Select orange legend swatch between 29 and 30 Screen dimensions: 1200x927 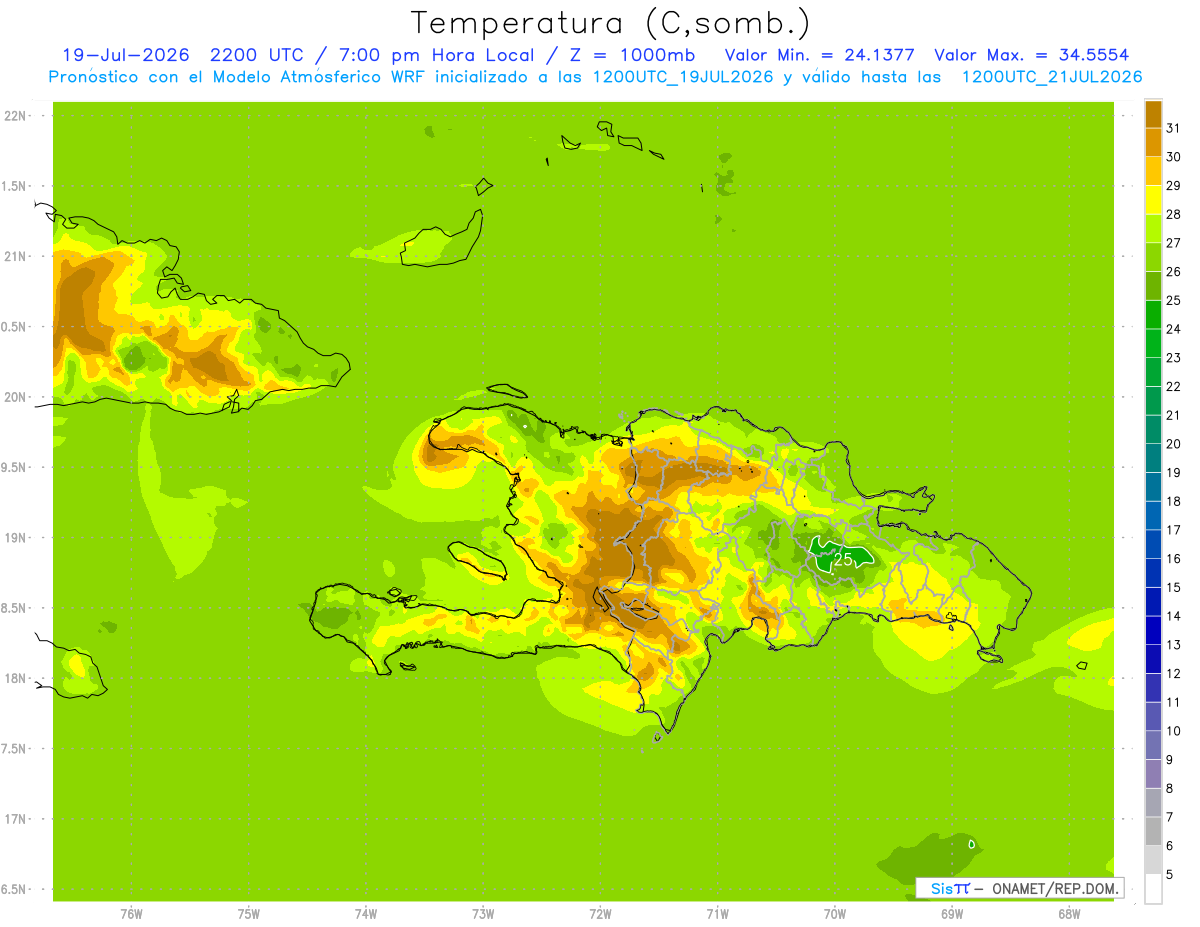click(1153, 170)
